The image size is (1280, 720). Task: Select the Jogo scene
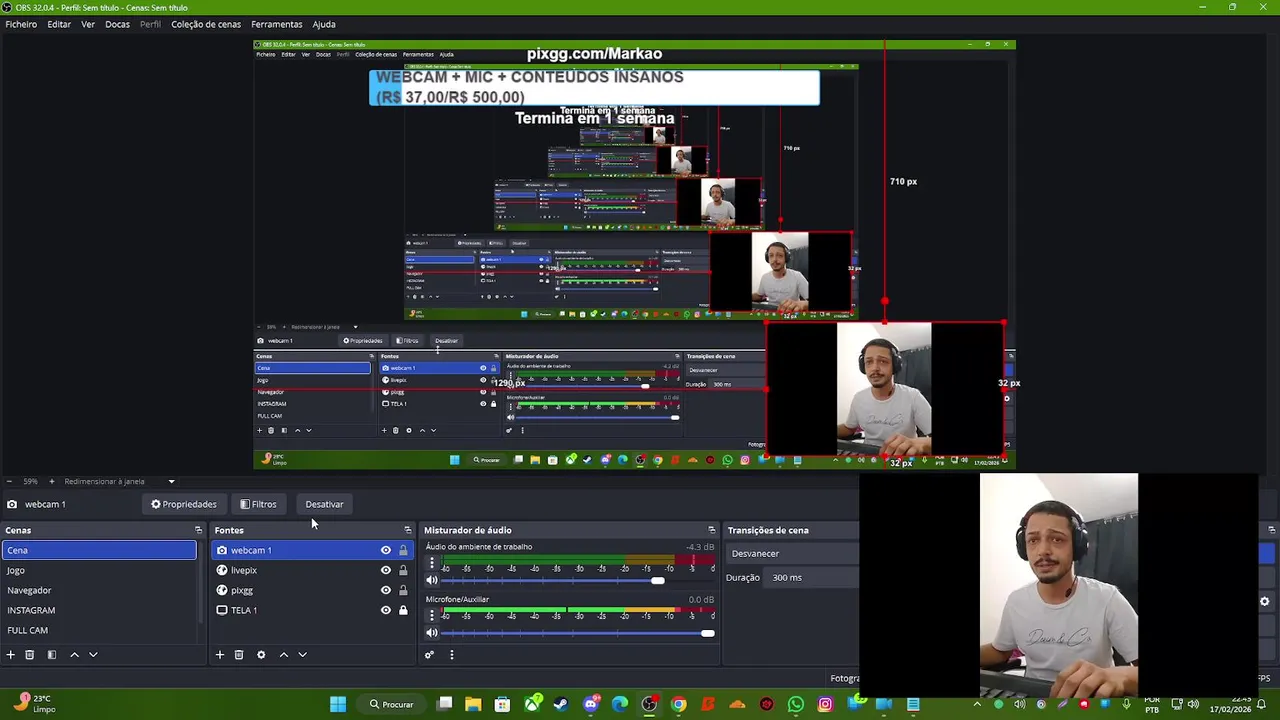[x=100, y=570]
